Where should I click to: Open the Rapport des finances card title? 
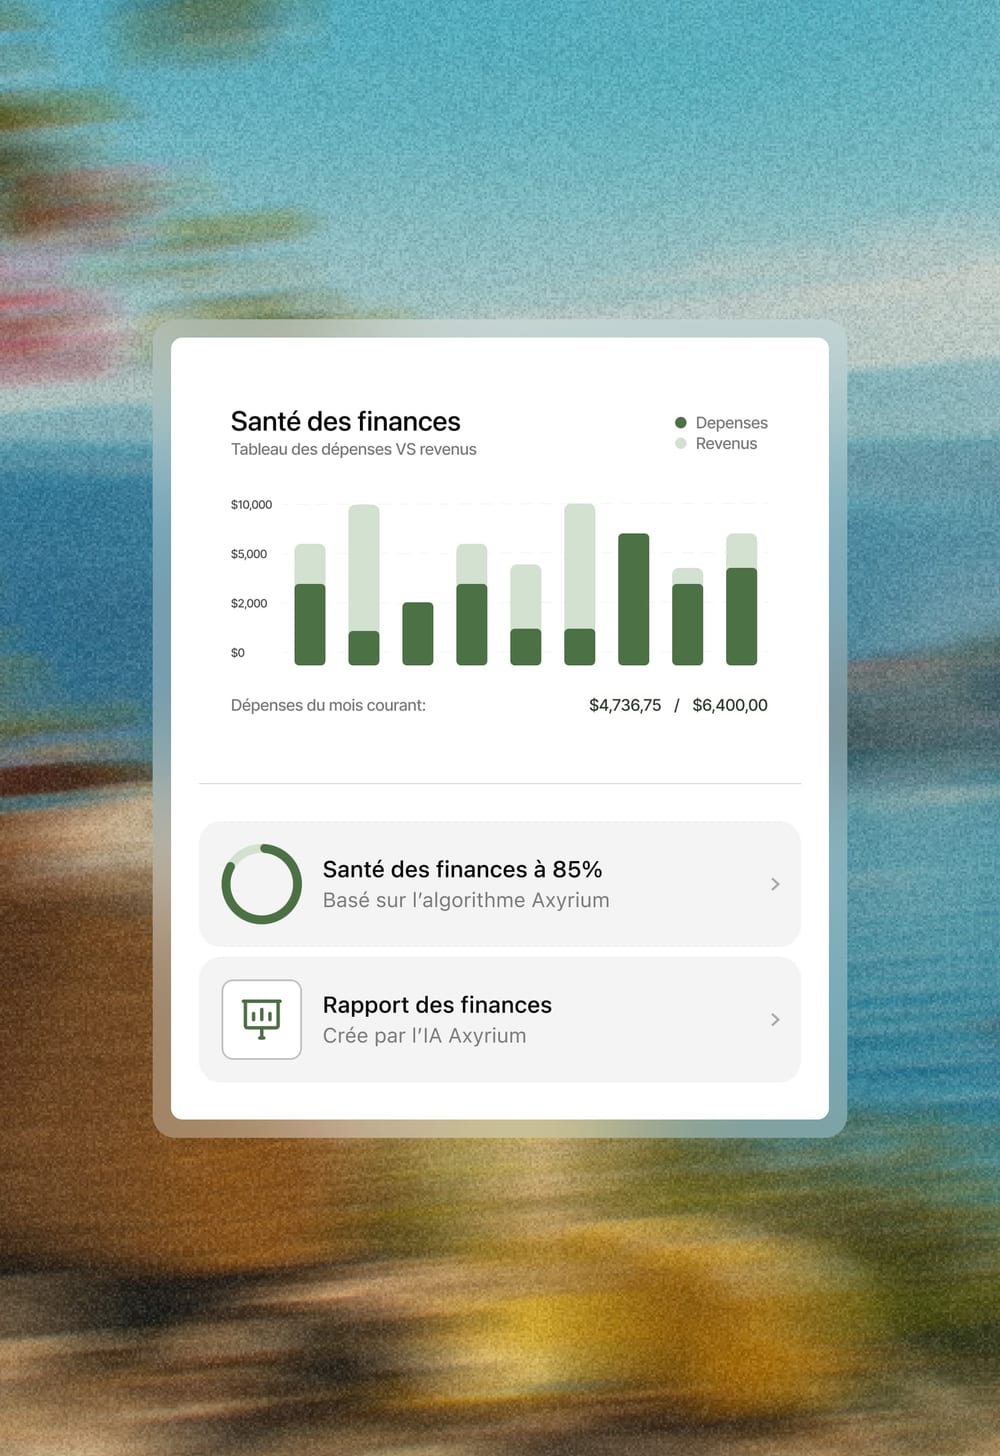[x=437, y=1005]
